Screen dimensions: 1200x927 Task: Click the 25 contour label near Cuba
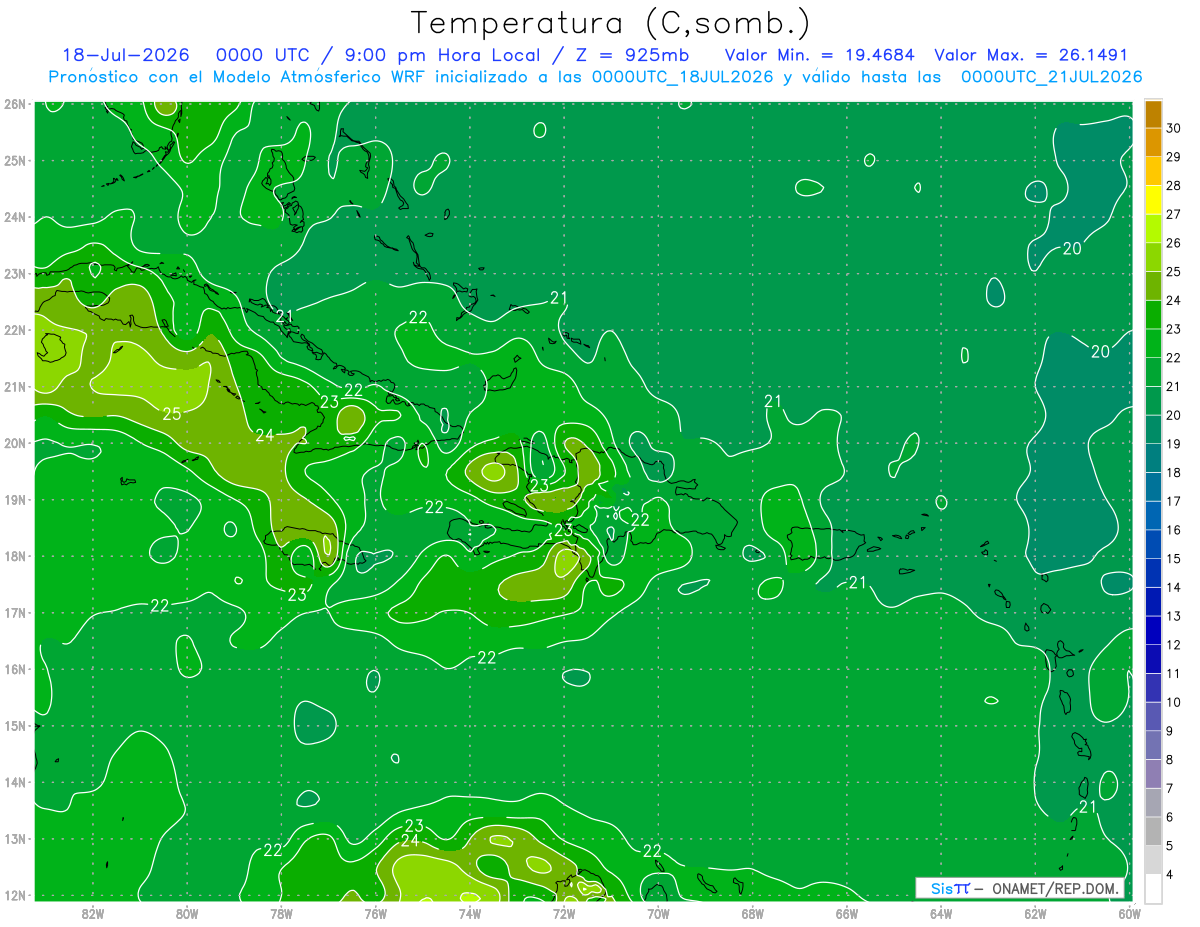pyautogui.click(x=172, y=413)
